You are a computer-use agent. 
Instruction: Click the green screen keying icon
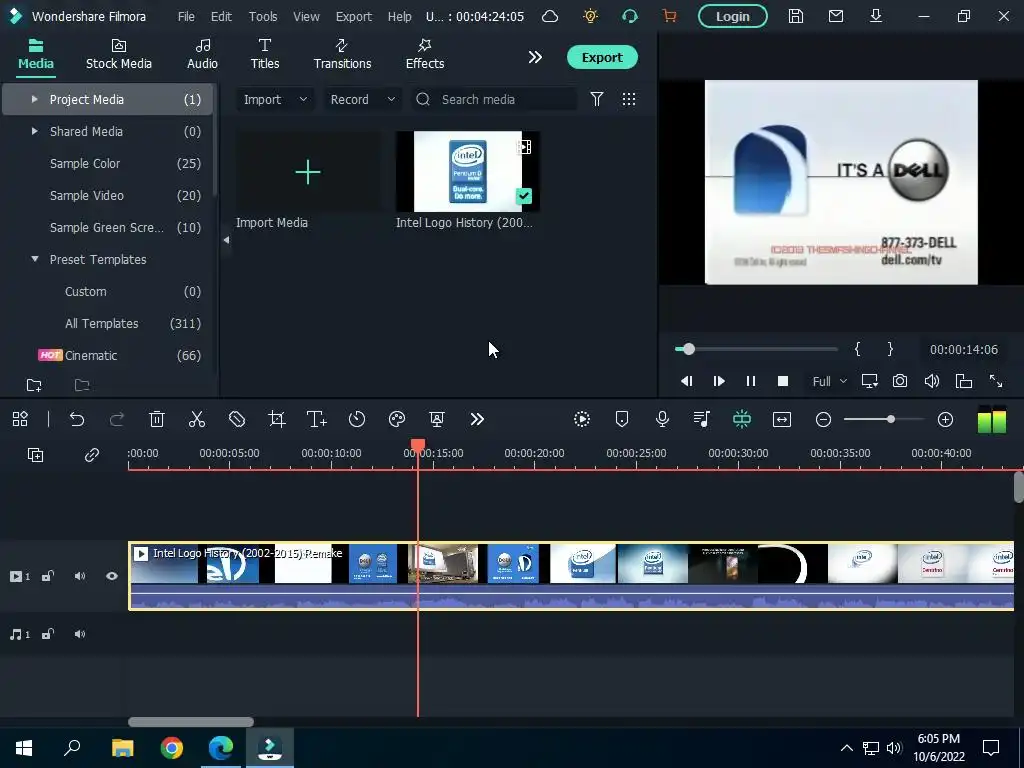[437, 419]
